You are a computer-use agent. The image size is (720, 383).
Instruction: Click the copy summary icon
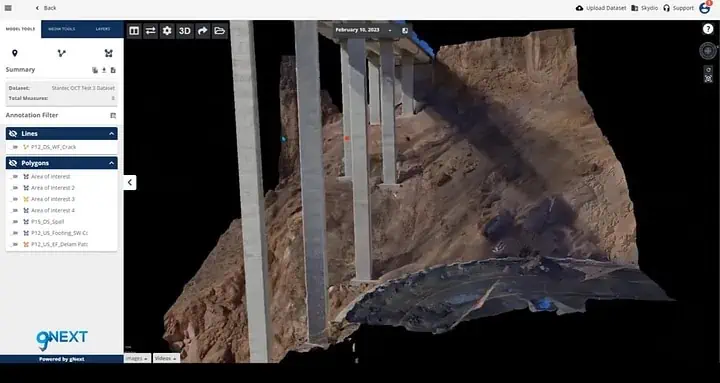(95, 70)
